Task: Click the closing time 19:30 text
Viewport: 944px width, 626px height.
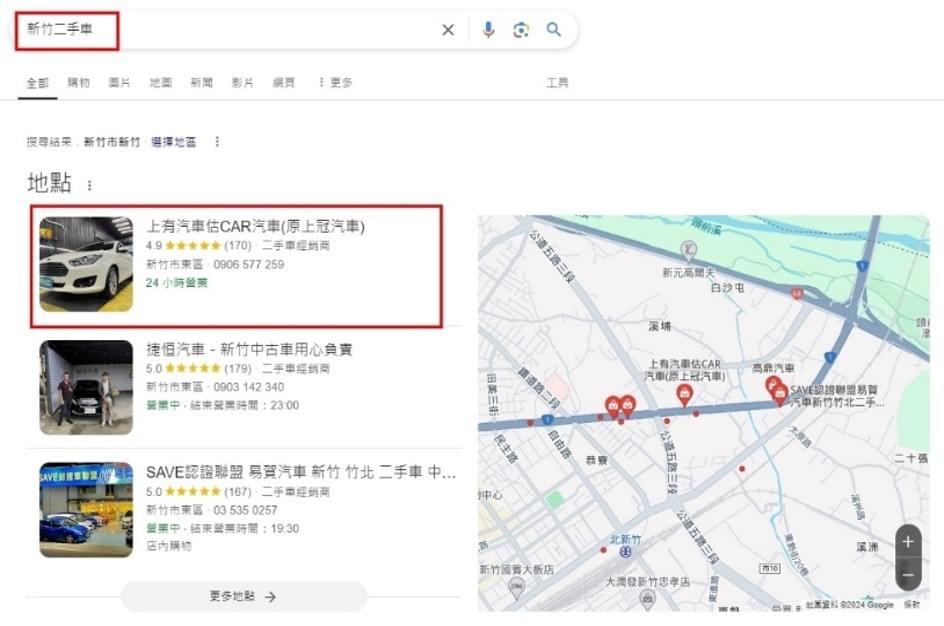Action: (x=284, y=528)
